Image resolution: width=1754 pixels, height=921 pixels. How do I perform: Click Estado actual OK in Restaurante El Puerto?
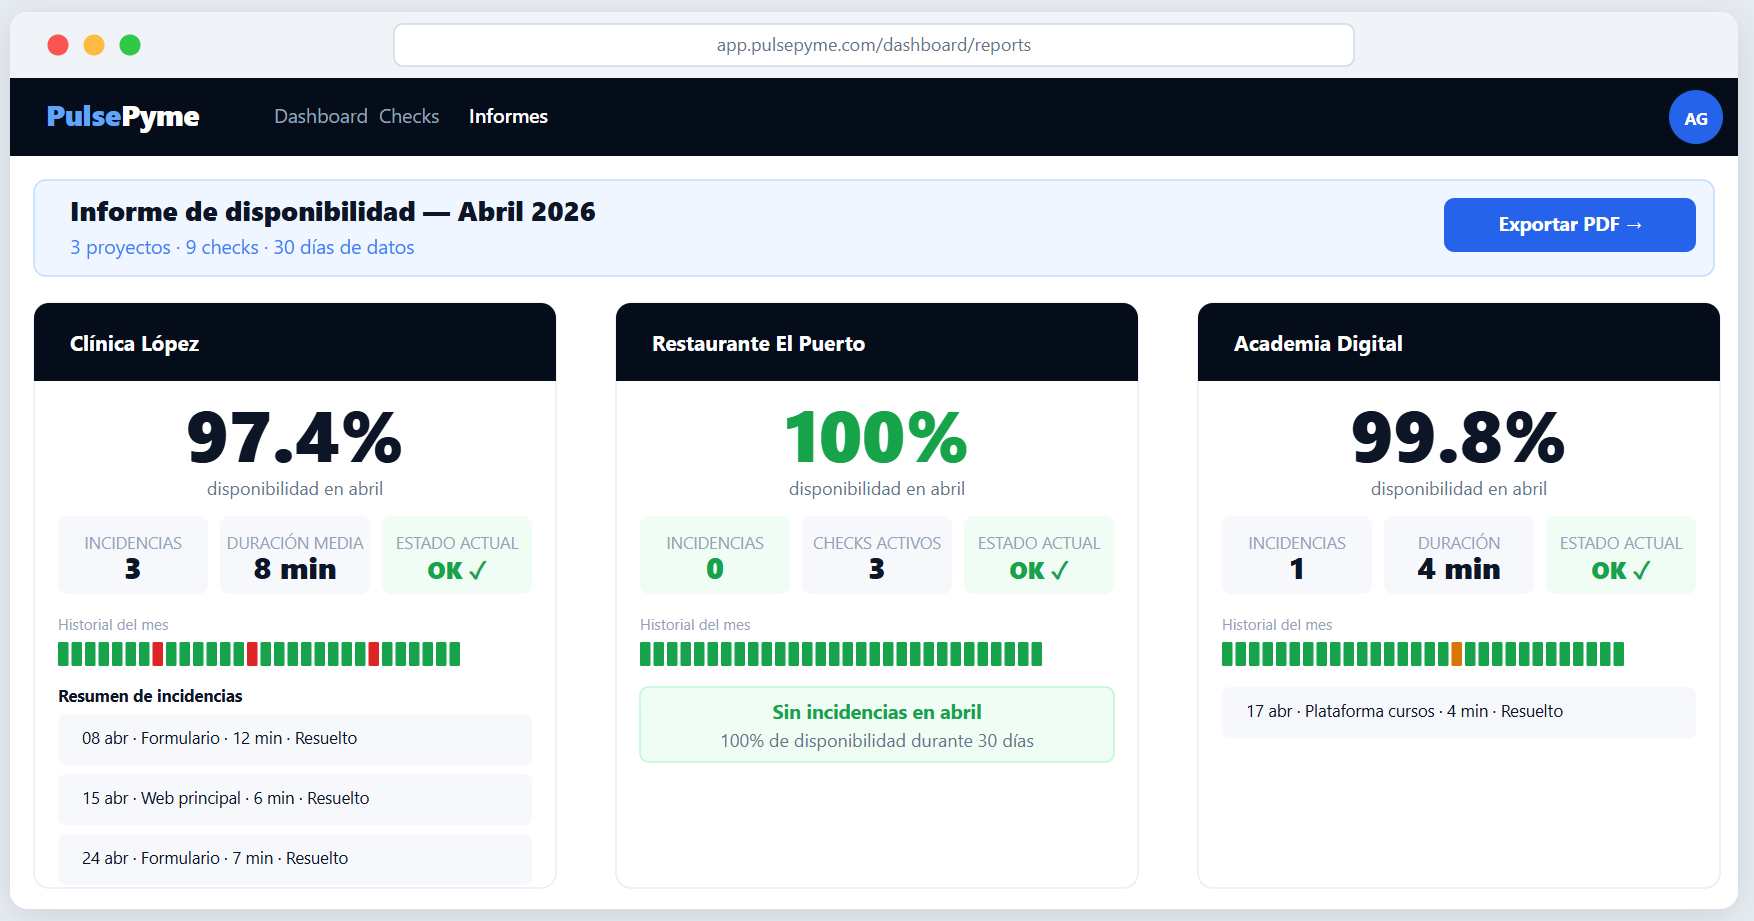[x=1039, y=555]
